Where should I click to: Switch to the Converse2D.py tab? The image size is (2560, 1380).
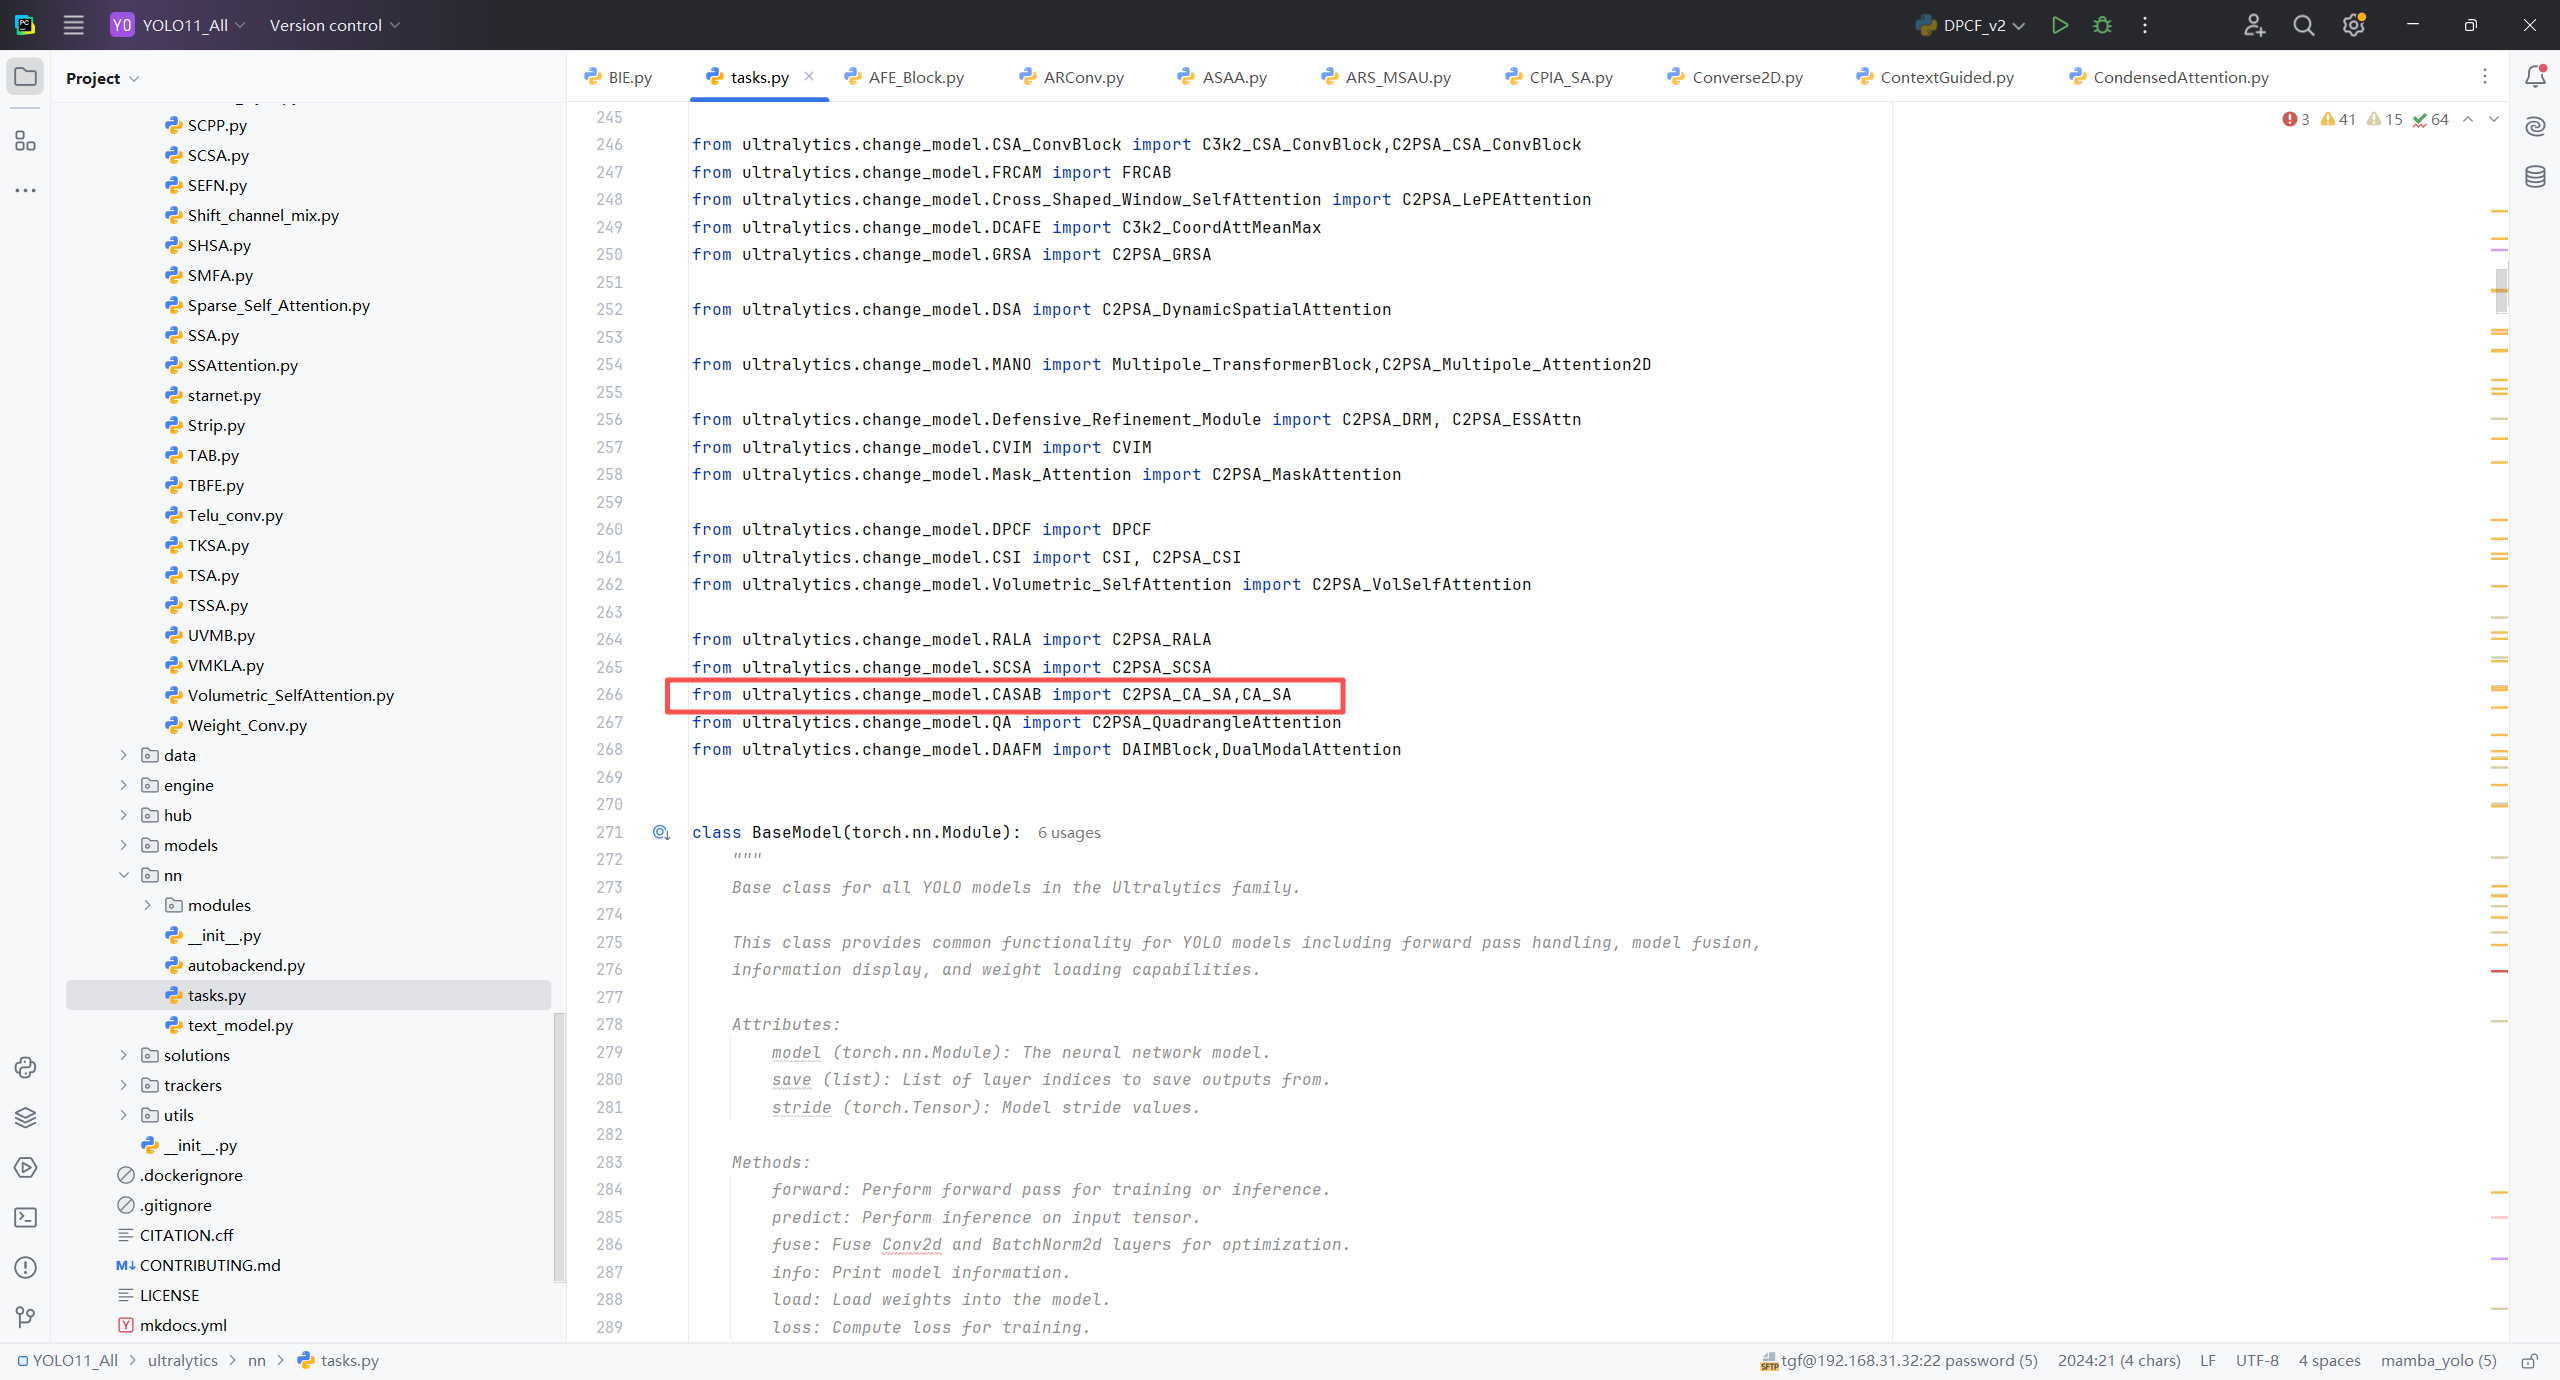coord(1746,77)
